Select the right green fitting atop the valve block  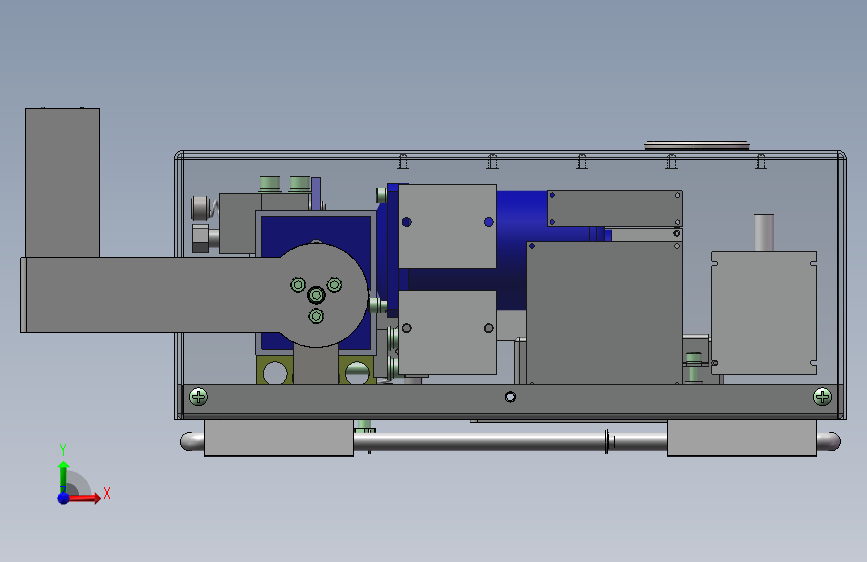300,184
